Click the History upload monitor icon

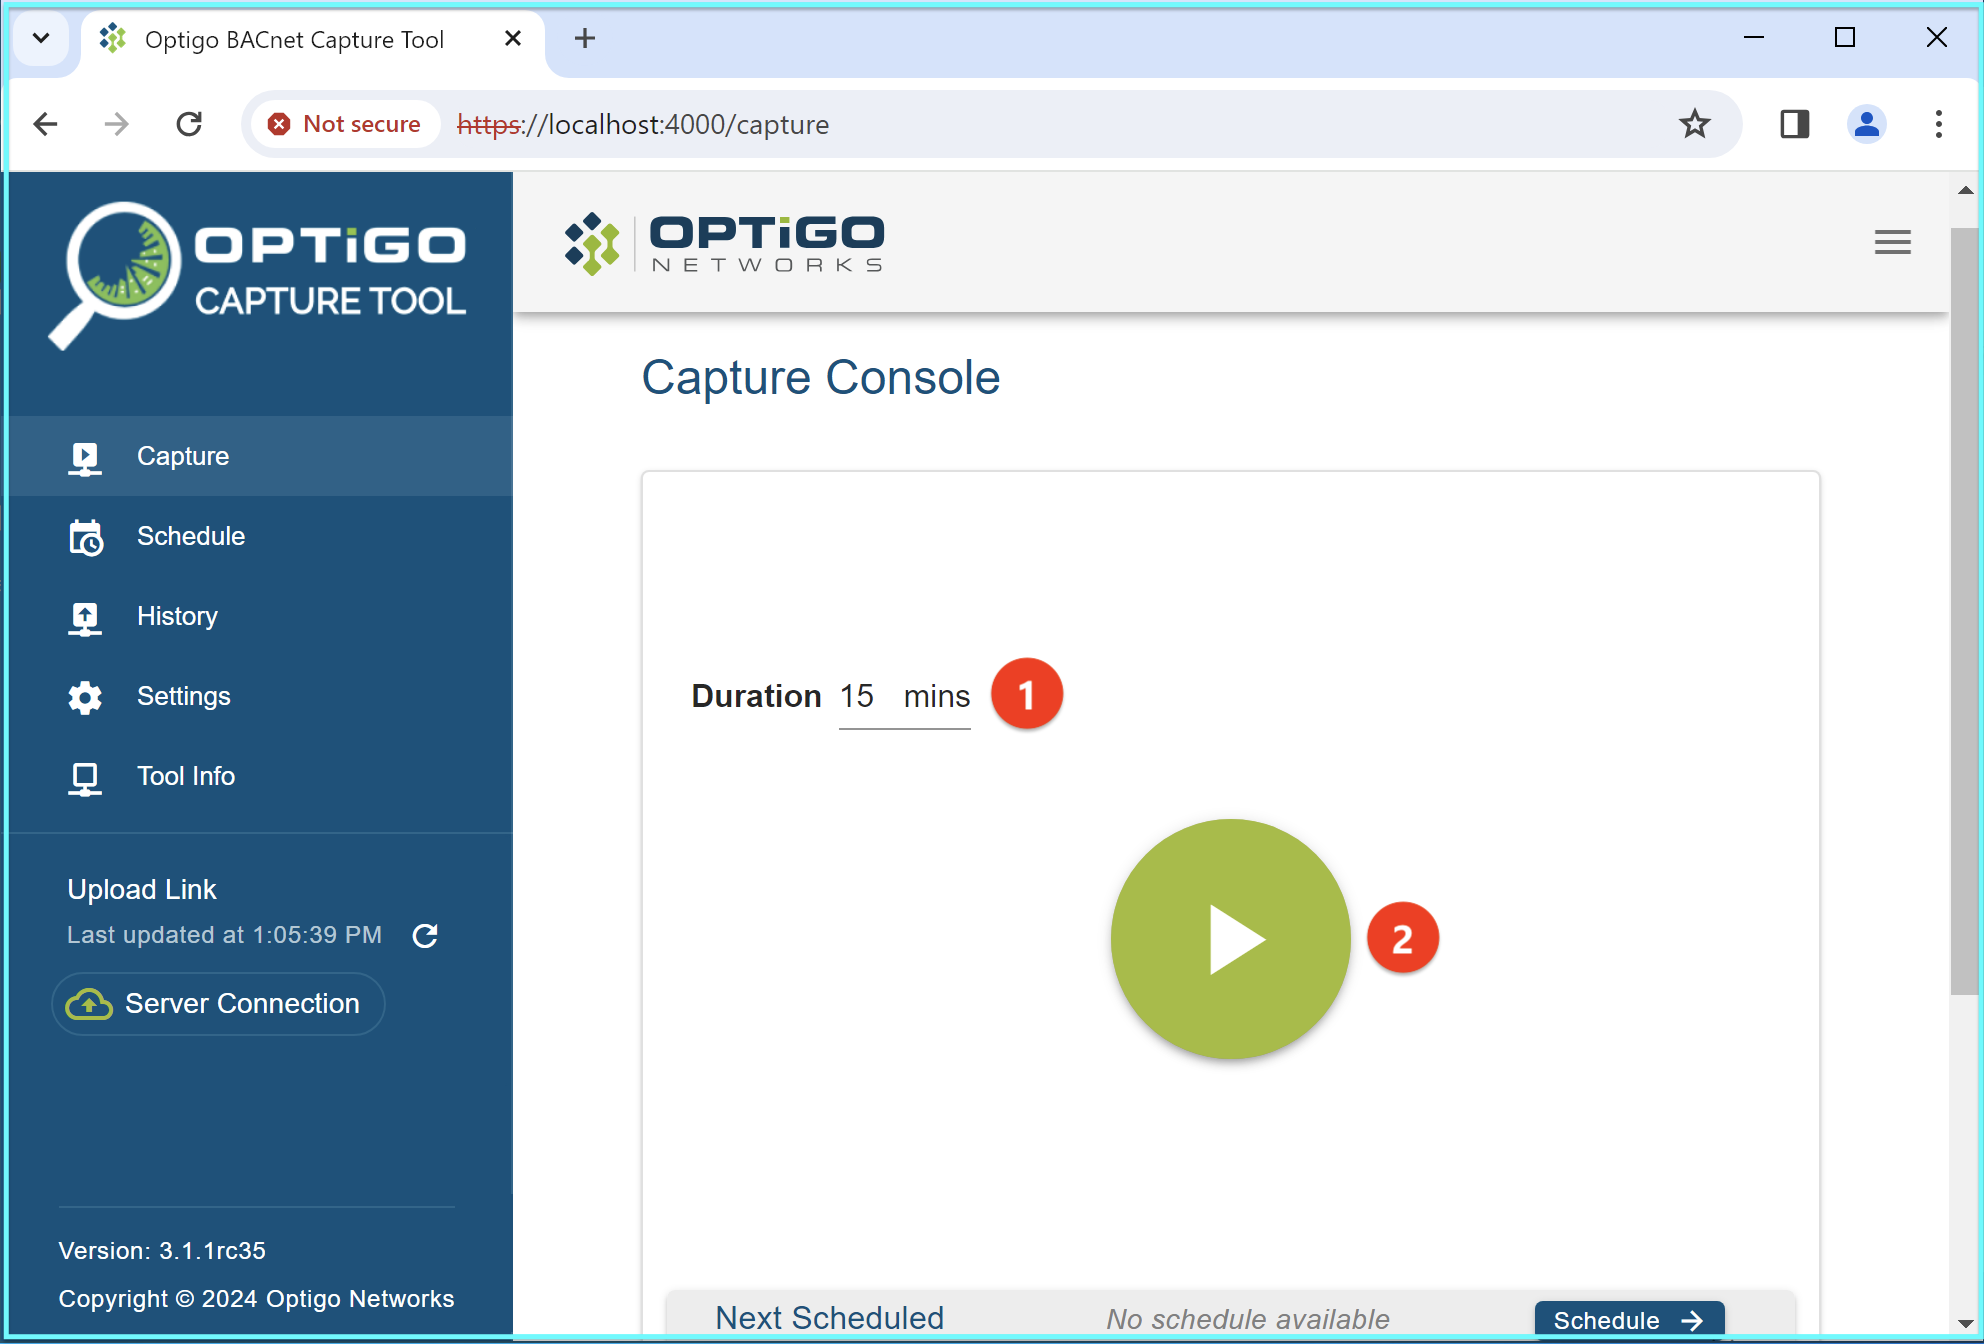tap(85, 618)
